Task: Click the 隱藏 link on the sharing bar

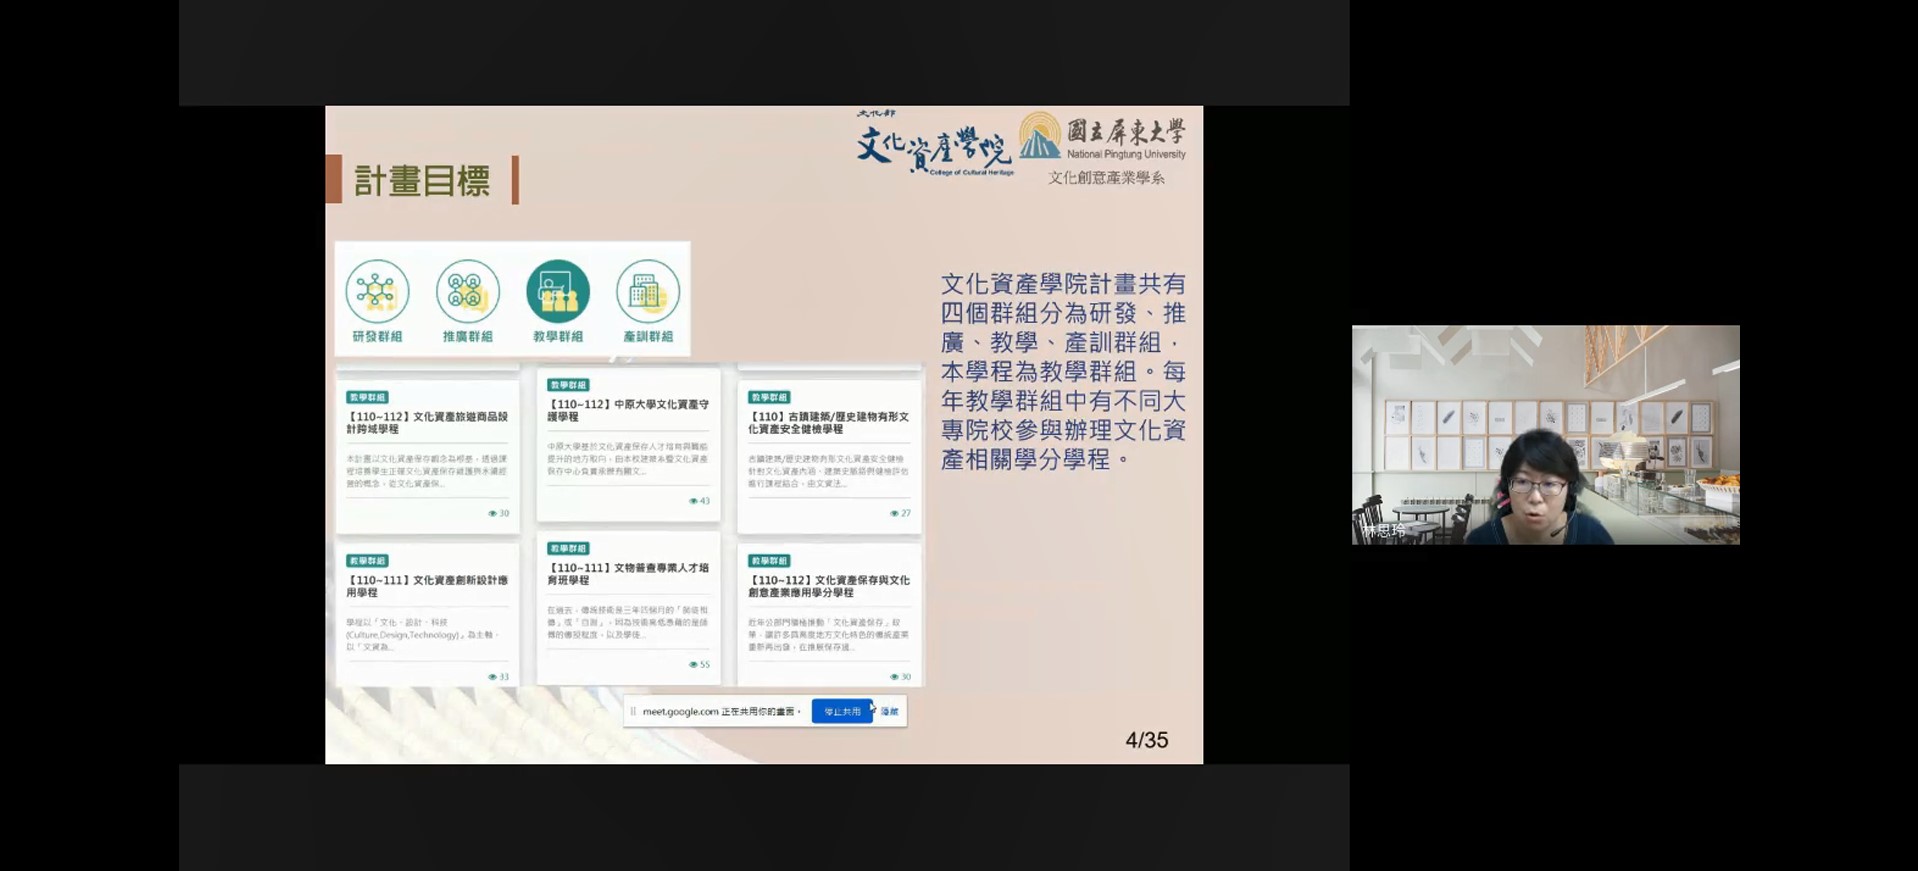Action: pos(889,711)
